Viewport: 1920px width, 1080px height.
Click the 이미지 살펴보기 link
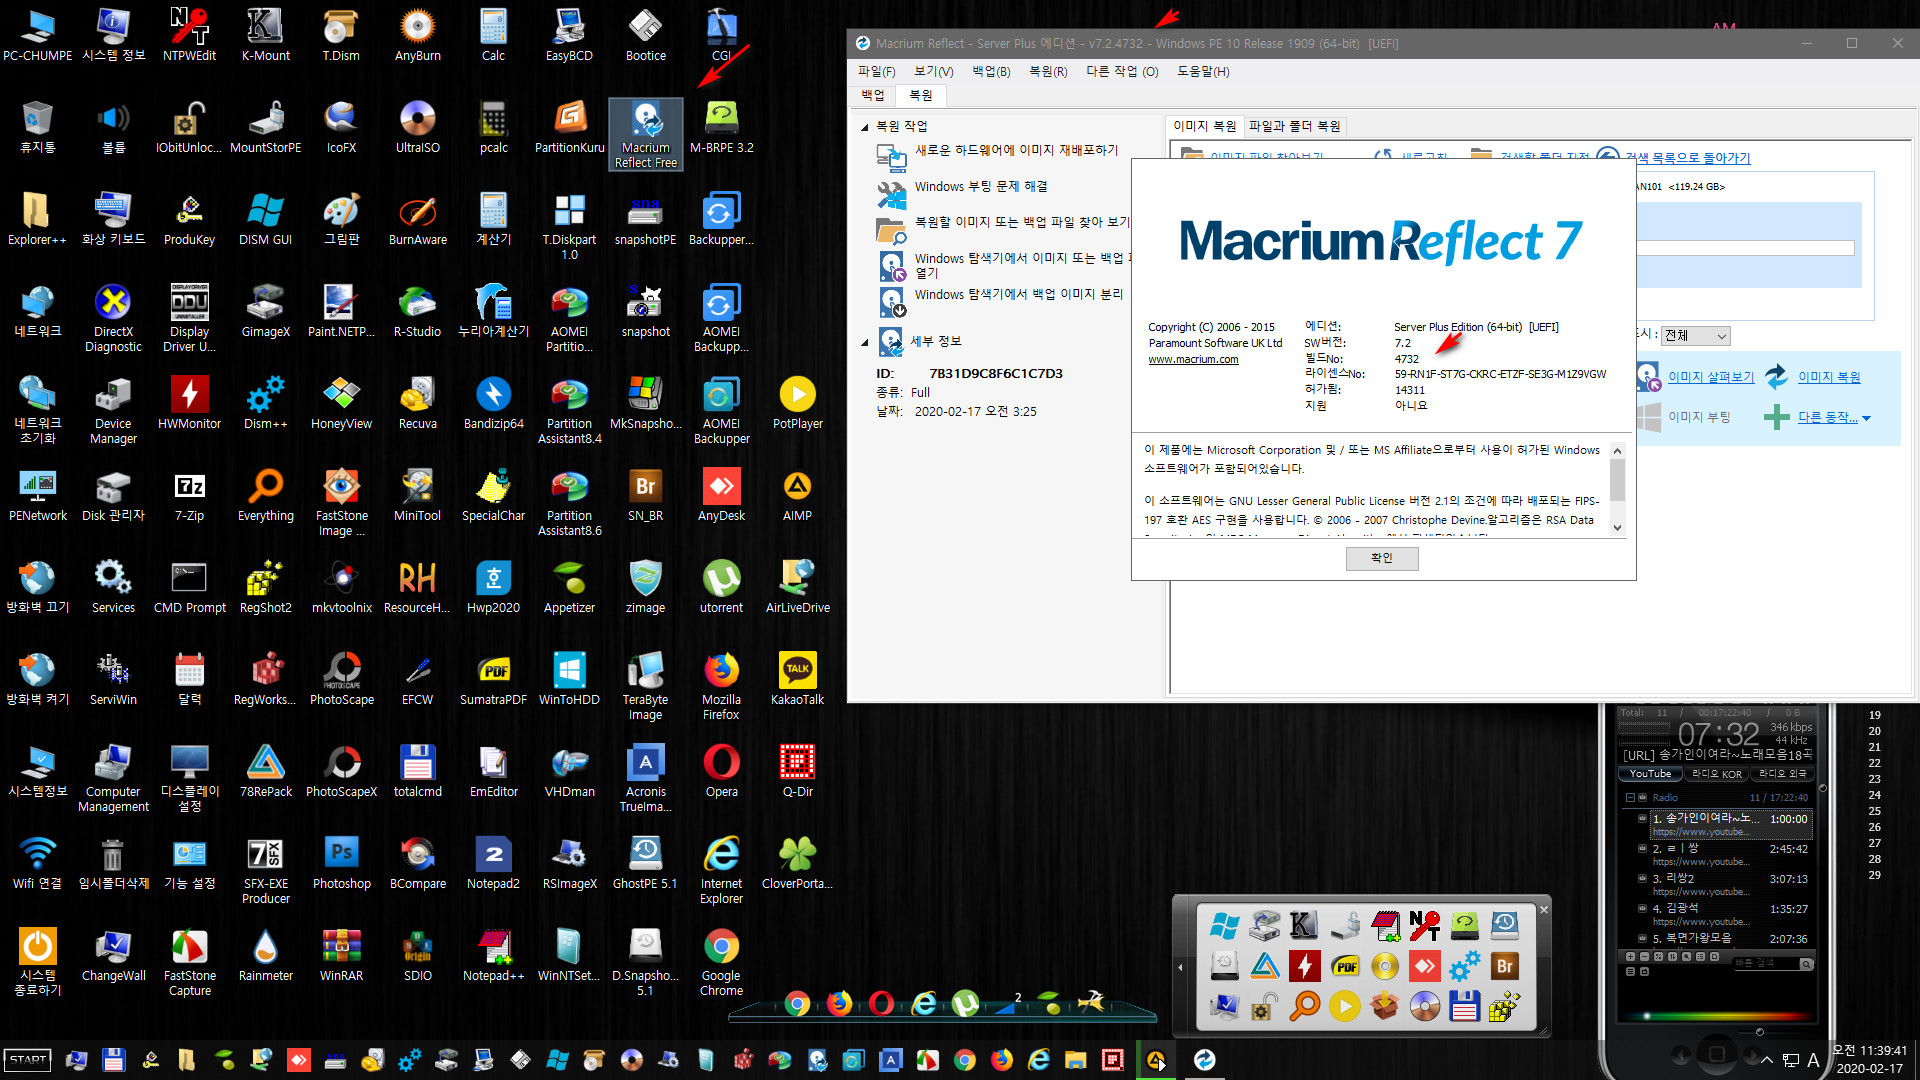[1711, 377]
